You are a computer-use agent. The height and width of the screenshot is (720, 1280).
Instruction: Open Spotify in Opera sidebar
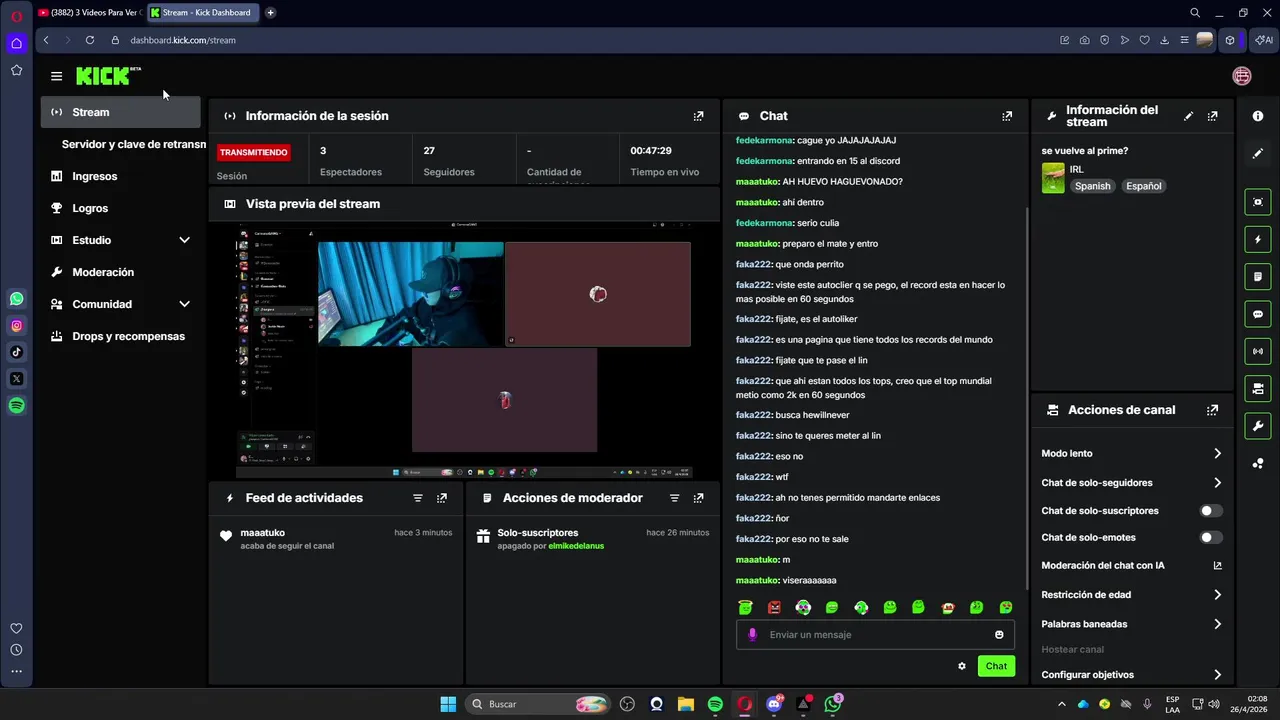point(17,406)
